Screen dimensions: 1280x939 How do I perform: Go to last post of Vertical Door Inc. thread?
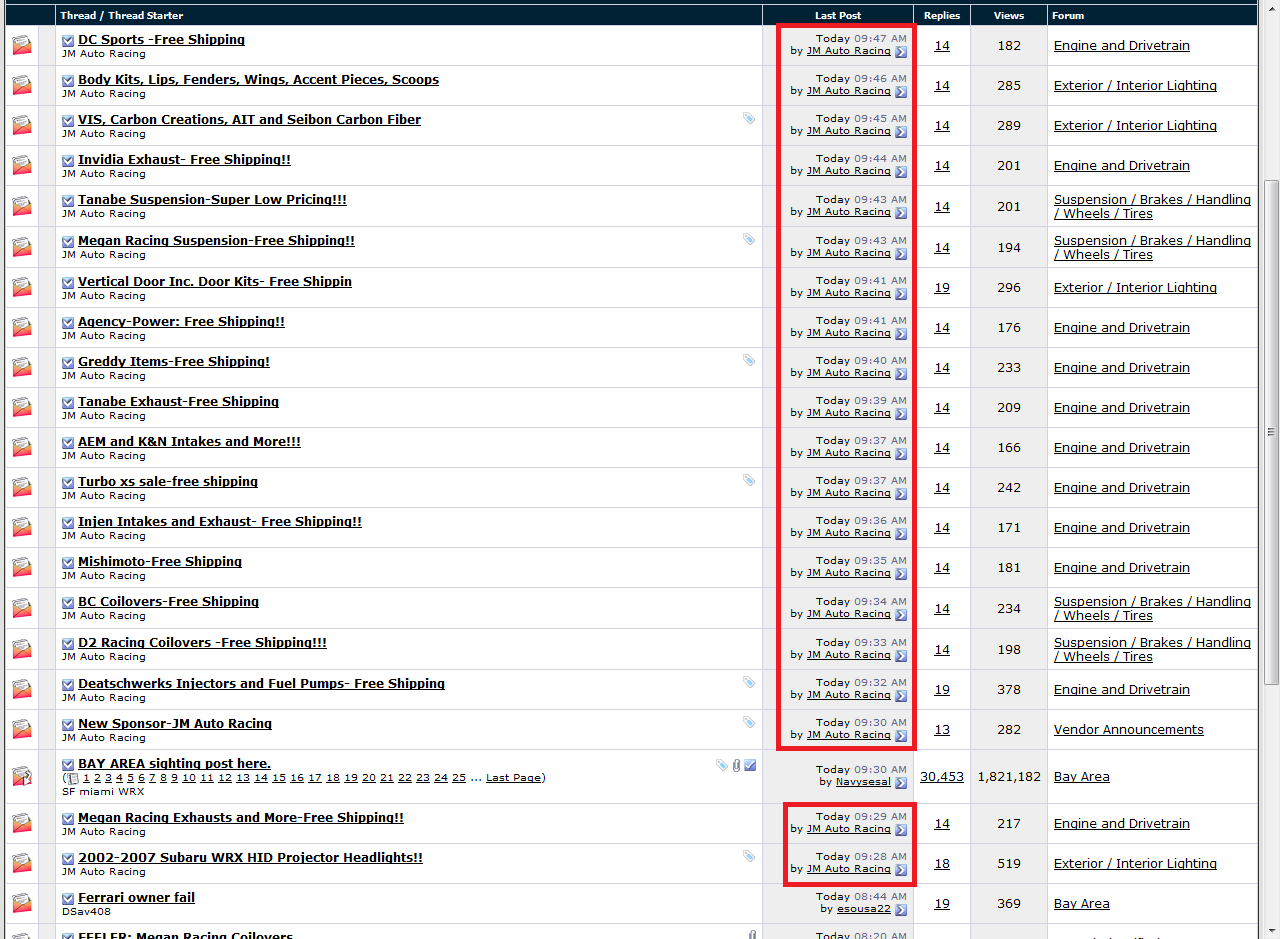click(901, 294)
